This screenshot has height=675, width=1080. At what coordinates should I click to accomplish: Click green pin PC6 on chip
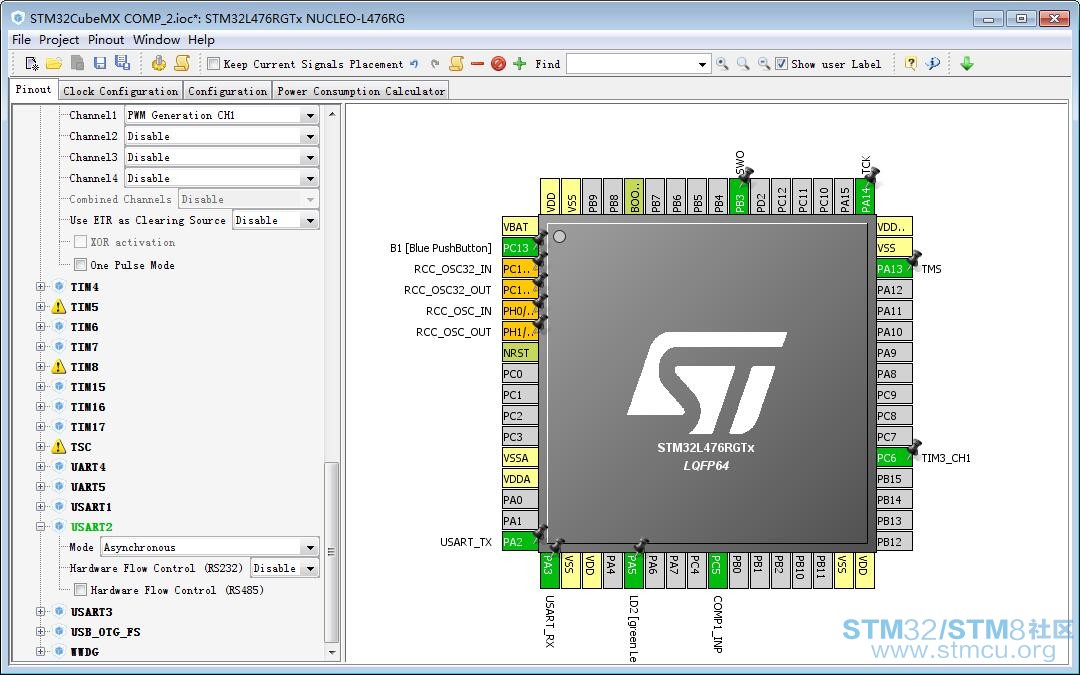(894, 457)
